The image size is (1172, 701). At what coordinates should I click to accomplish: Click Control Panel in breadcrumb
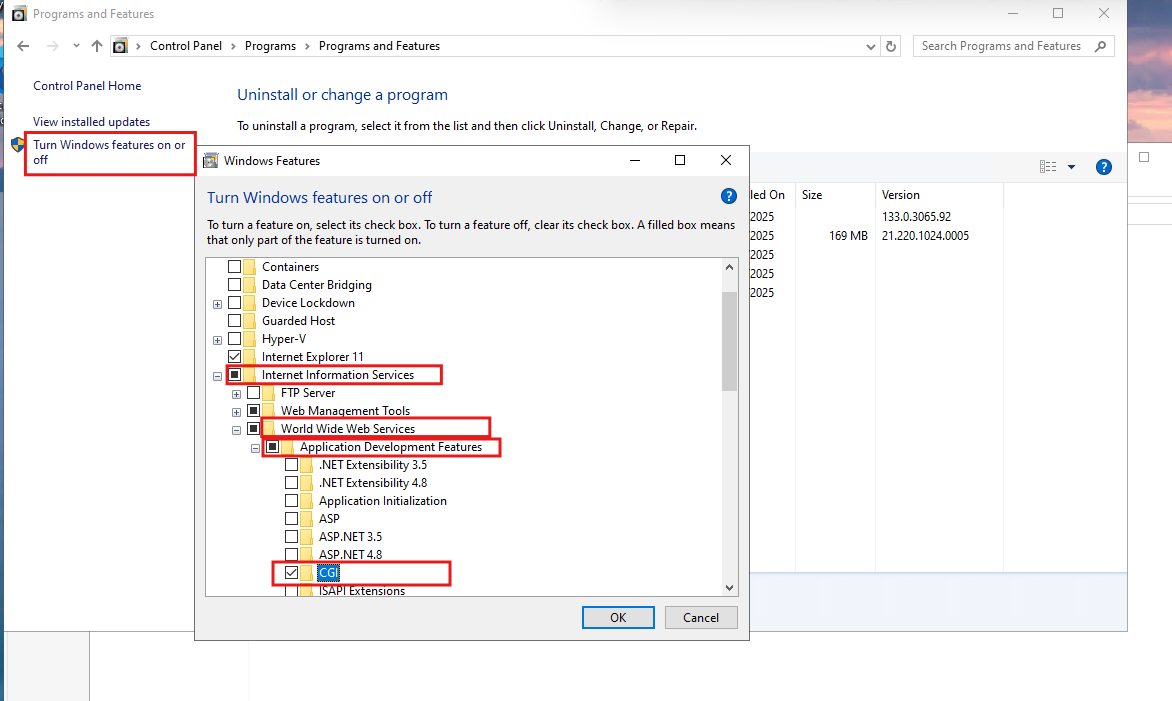coord(185,46)
